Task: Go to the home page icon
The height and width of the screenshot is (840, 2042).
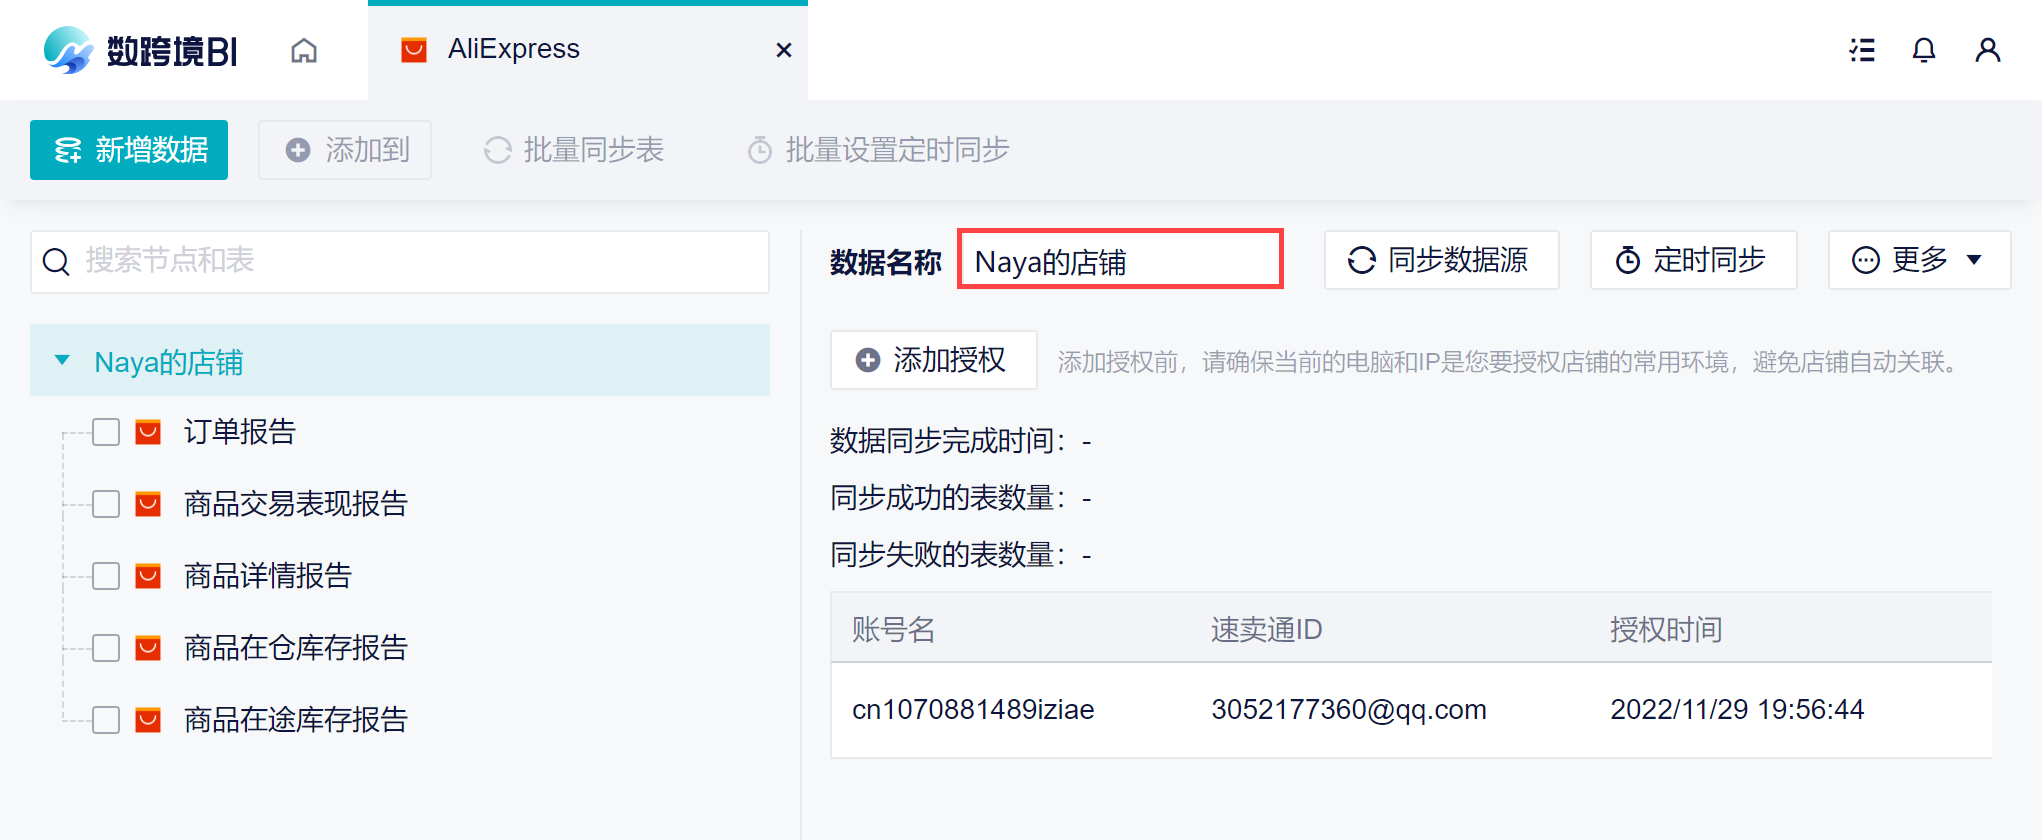Action: pos(304,50)
